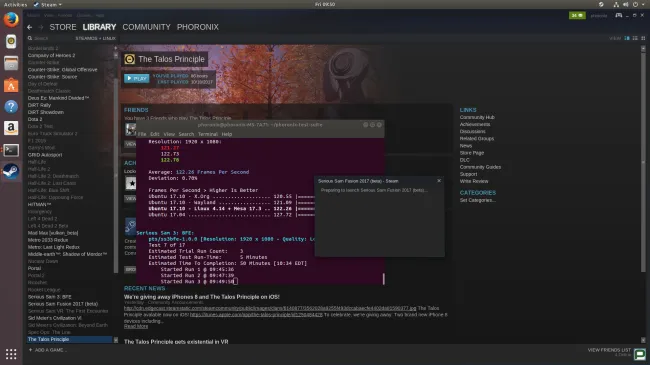The width and height of the screenshot is (650, 365).
Task: Switch library to list view icon
Action: coord(635,38)
